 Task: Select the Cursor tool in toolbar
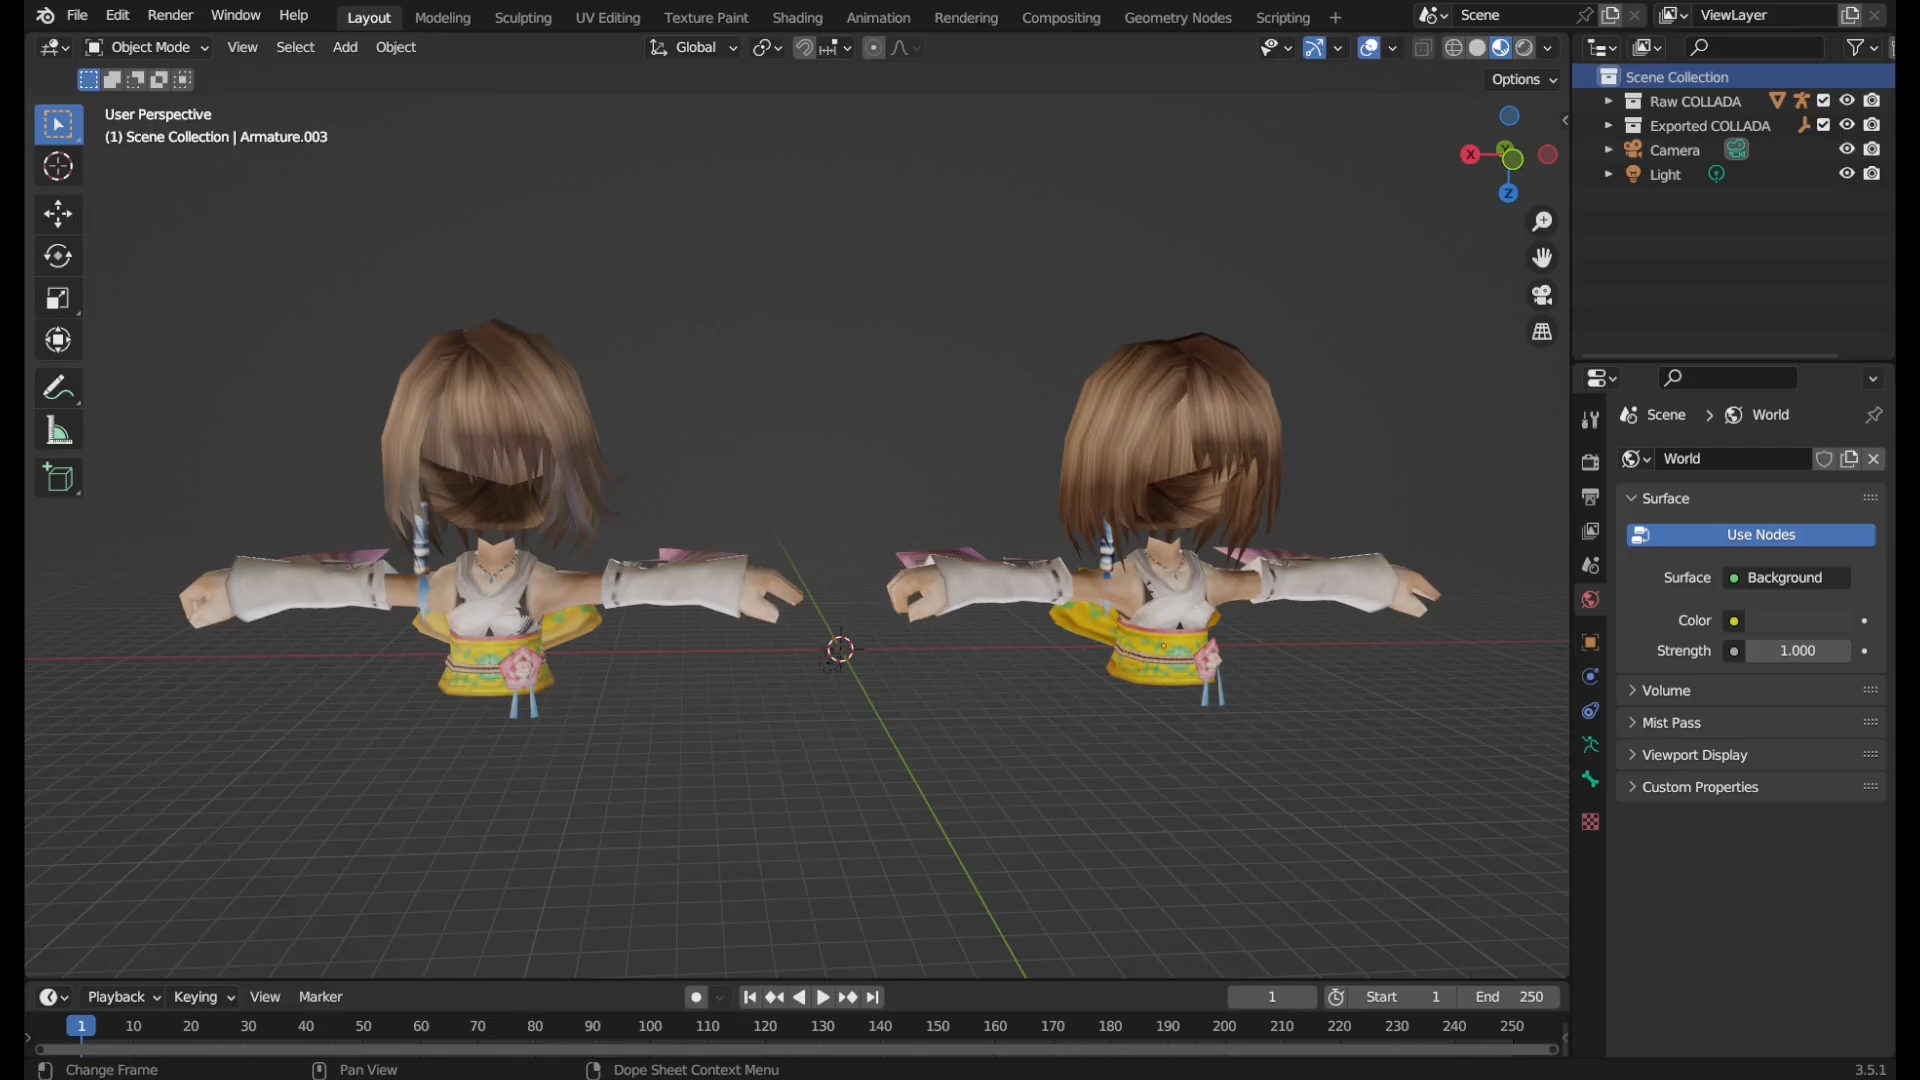pyautogui.click(x=58, y=167)
